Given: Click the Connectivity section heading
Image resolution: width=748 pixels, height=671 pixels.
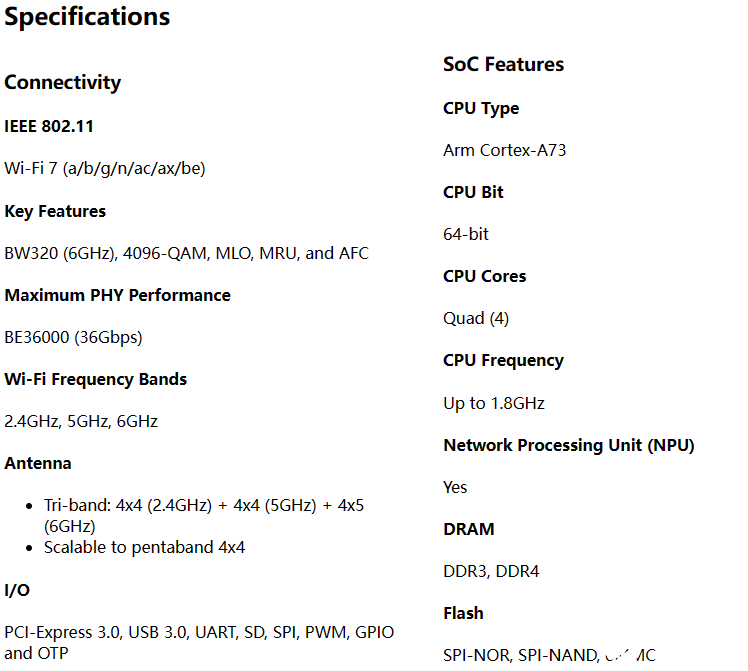Looking at the screenshot, I should tap(62, 82).
